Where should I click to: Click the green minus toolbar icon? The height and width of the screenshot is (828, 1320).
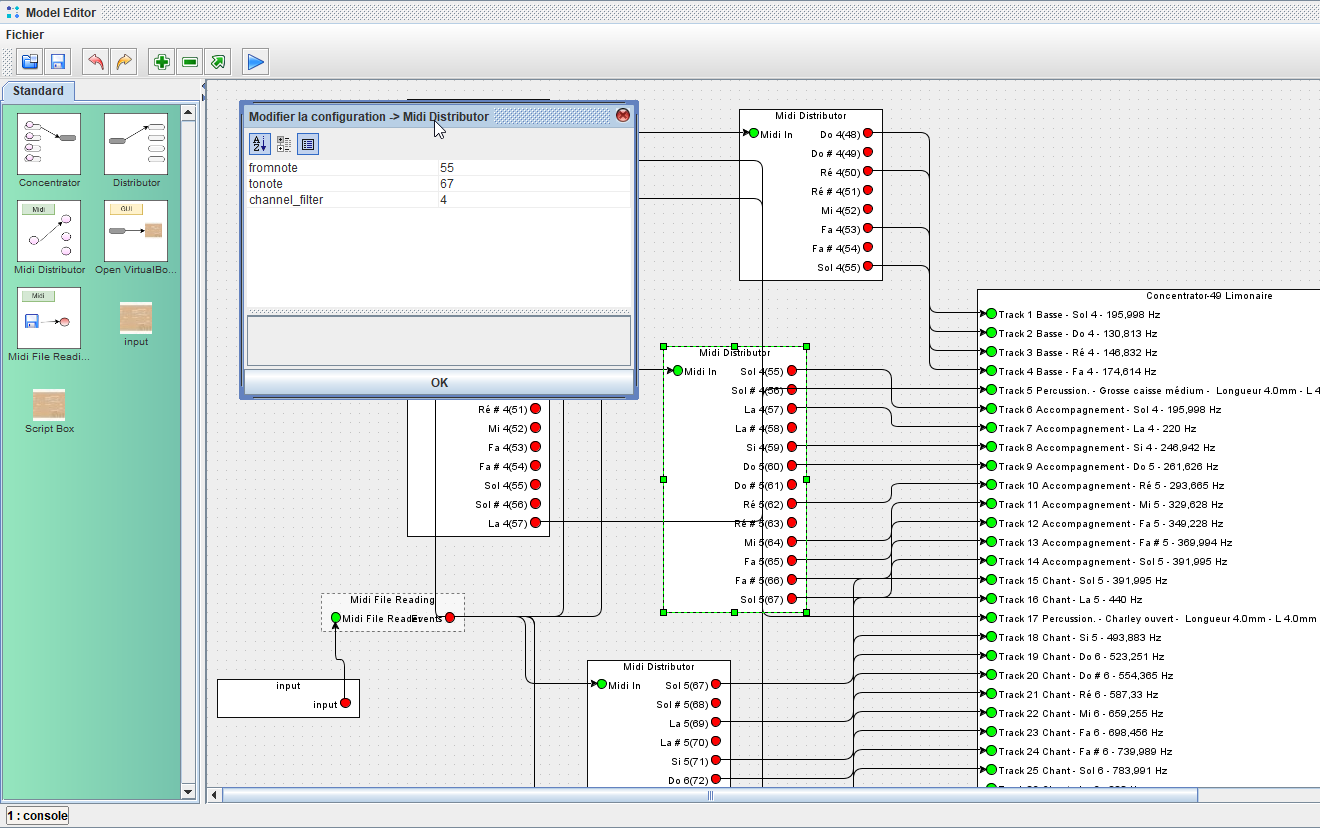point(189,62)
